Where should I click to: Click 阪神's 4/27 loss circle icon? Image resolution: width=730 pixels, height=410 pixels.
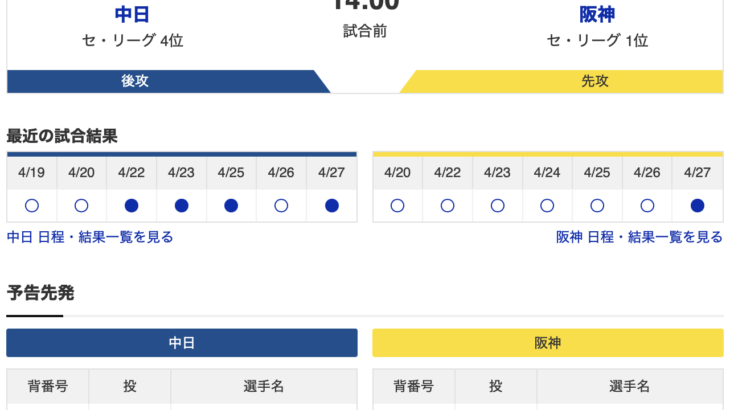click(x=697, y=206)
